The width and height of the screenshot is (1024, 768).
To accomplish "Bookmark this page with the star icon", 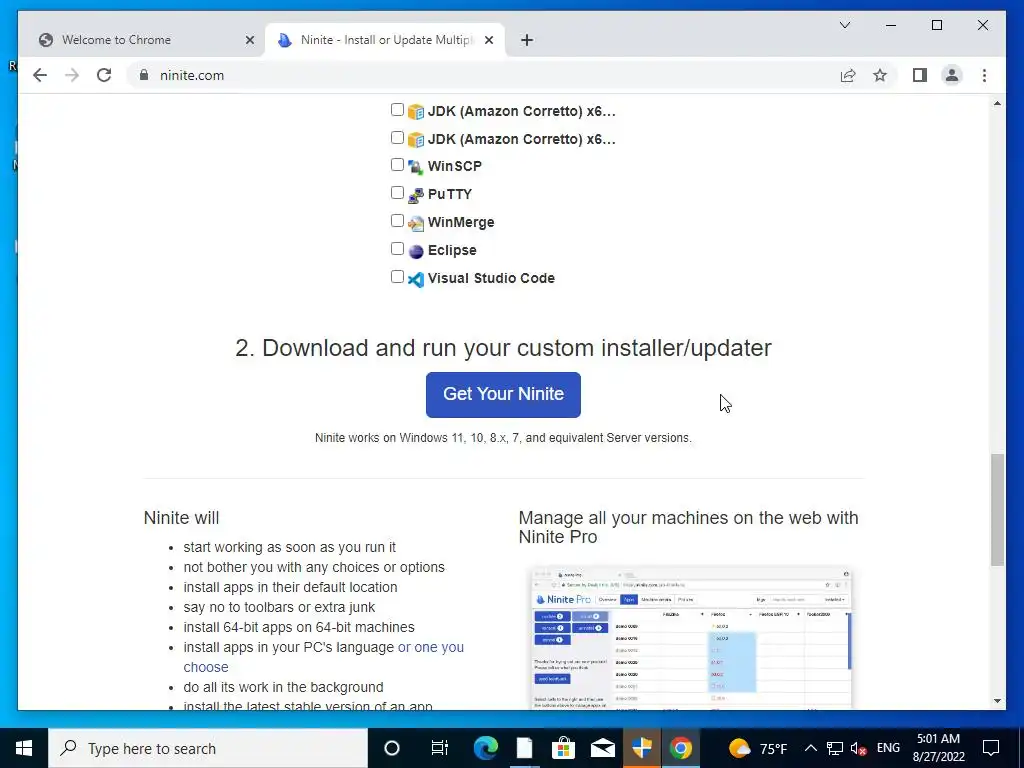I will click(x=880, y=75).
